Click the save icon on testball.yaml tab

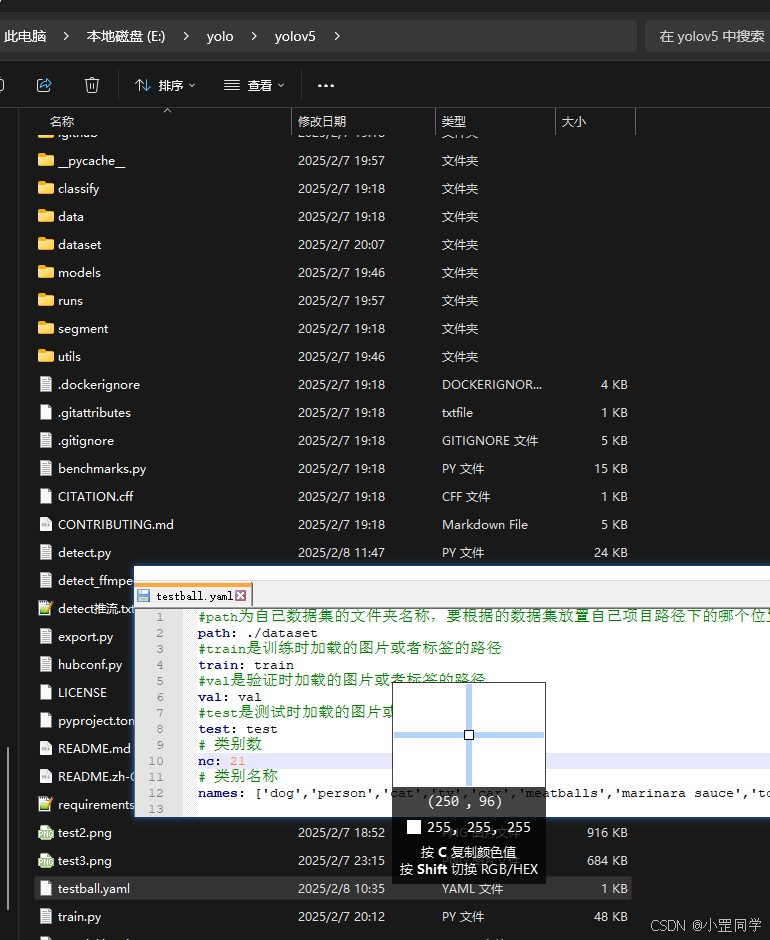tap(143, 595)
